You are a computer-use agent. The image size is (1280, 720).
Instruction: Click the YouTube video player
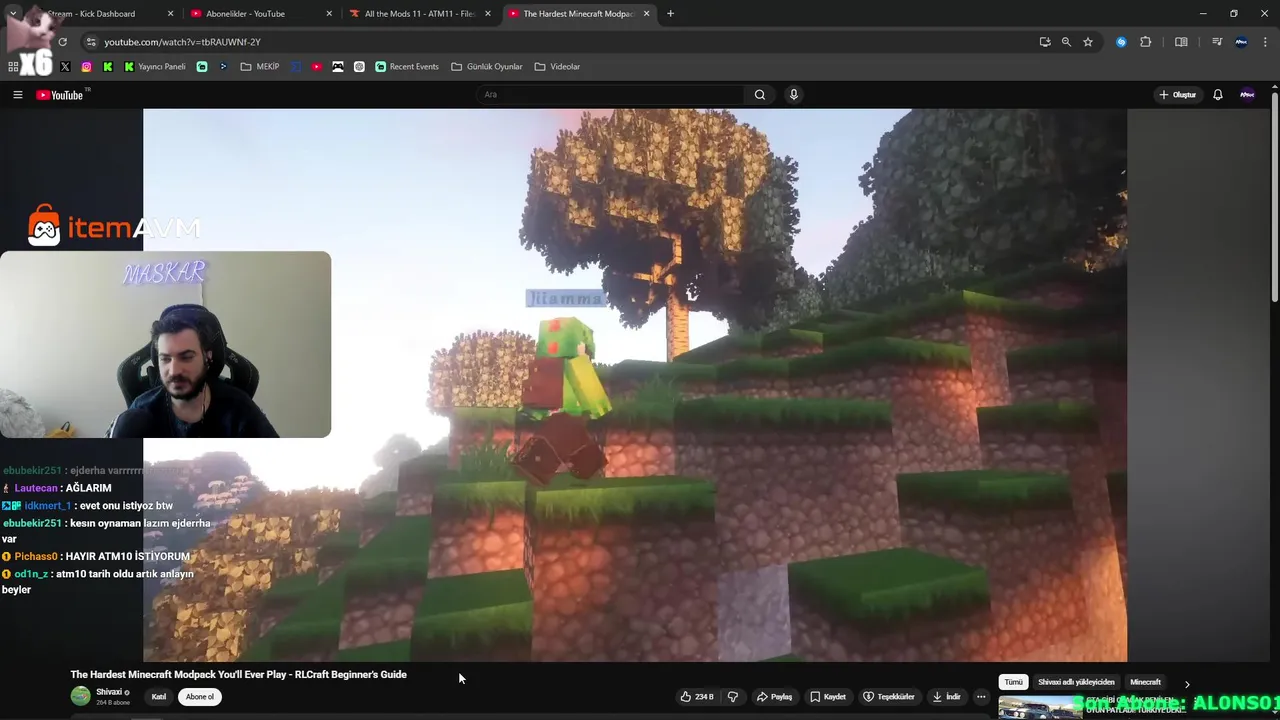tap(635, 385)
